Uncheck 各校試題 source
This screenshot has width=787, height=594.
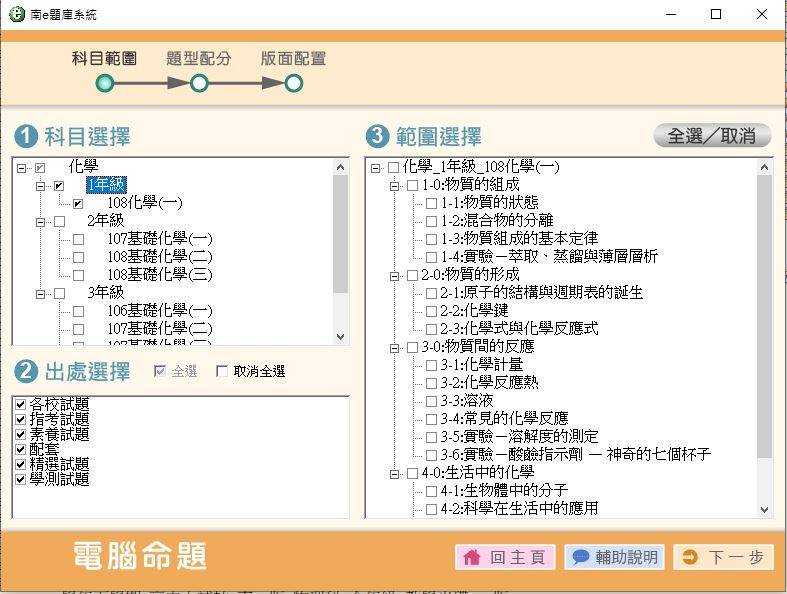(21, 404)
